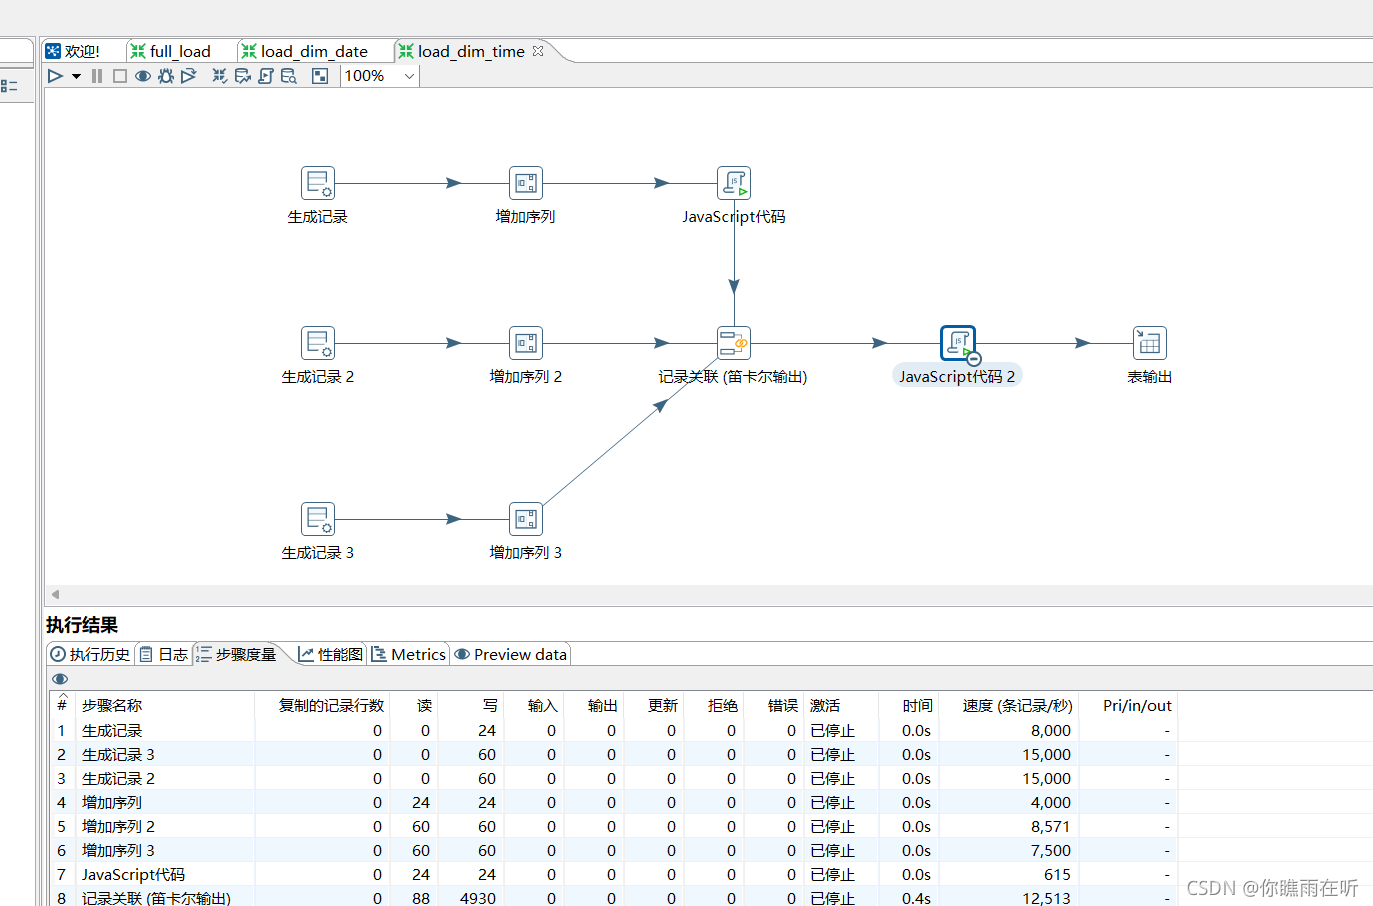Sort by 复制的记录行数 column header
The width and height of the screenshot is (1373, 906).
pyautogui.click(x=322, y=705)
